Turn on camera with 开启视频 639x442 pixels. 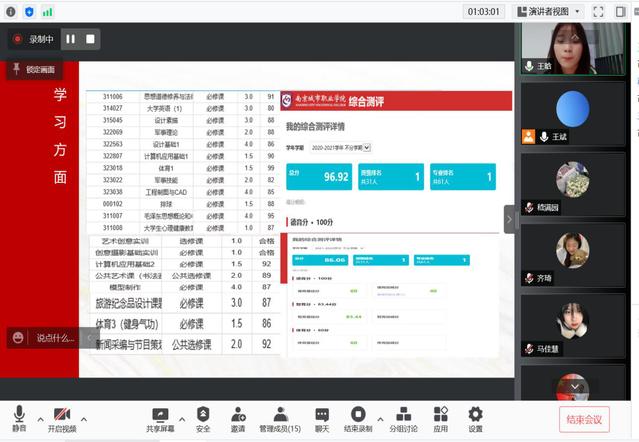point(61,418)
